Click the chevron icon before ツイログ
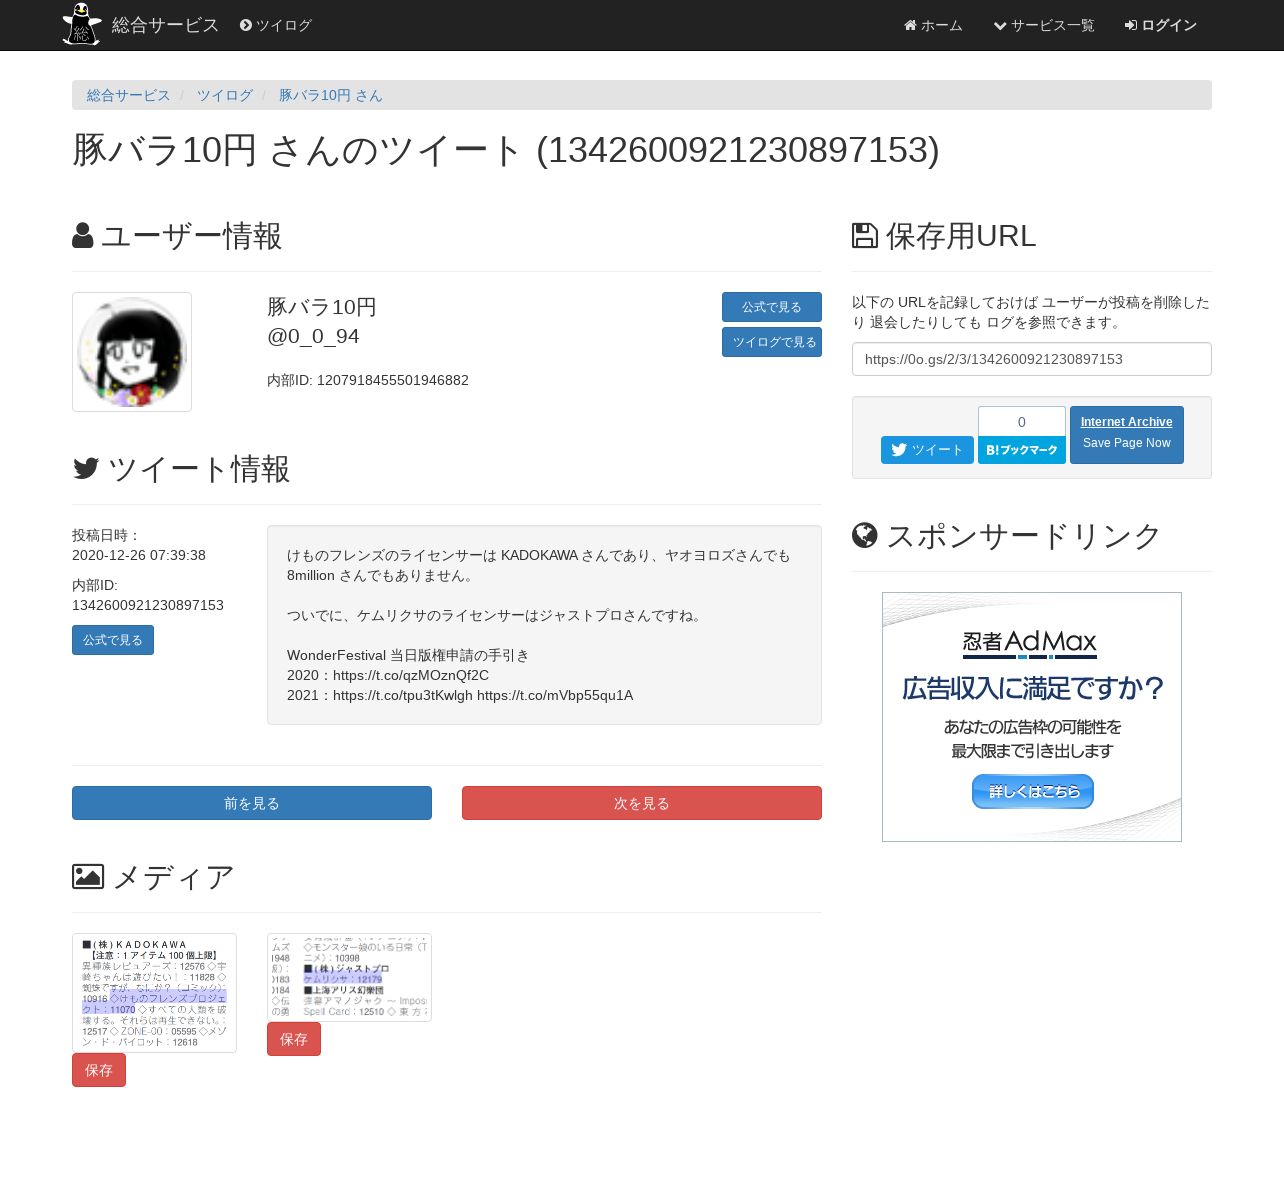Screen dimensions: 1284x1177 coord(246,25)
